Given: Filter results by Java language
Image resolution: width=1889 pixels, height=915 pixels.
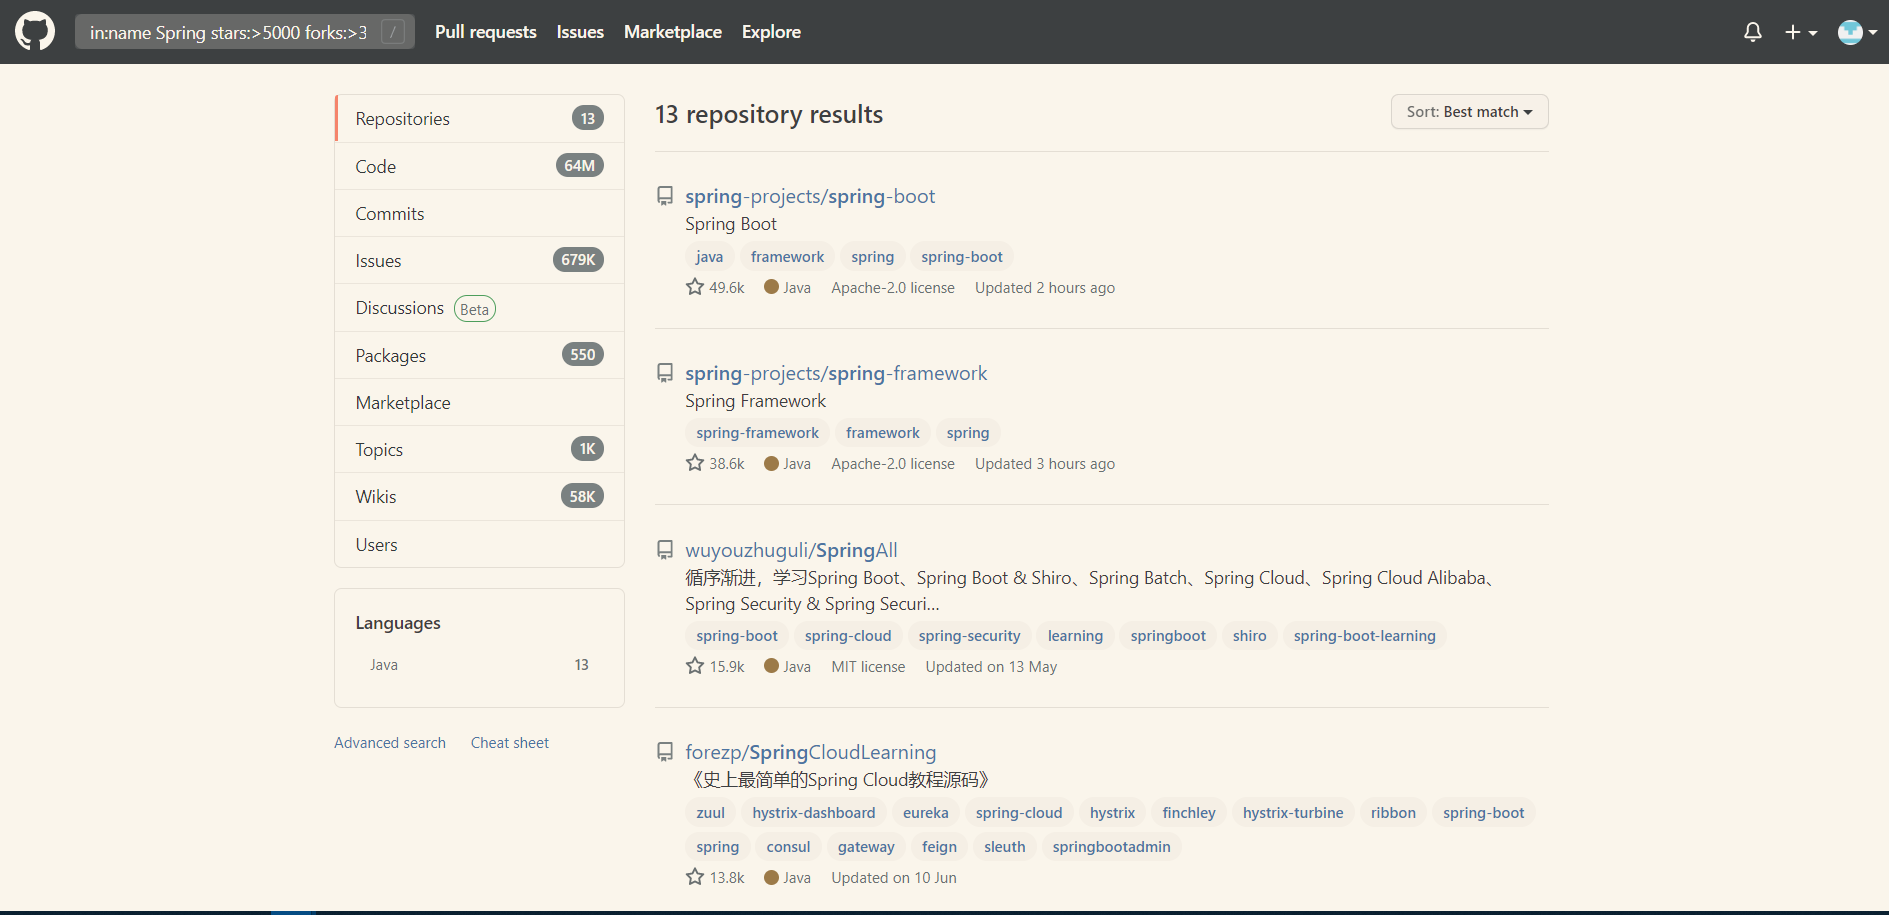Looking at the screenshot, I should point(479,665).
